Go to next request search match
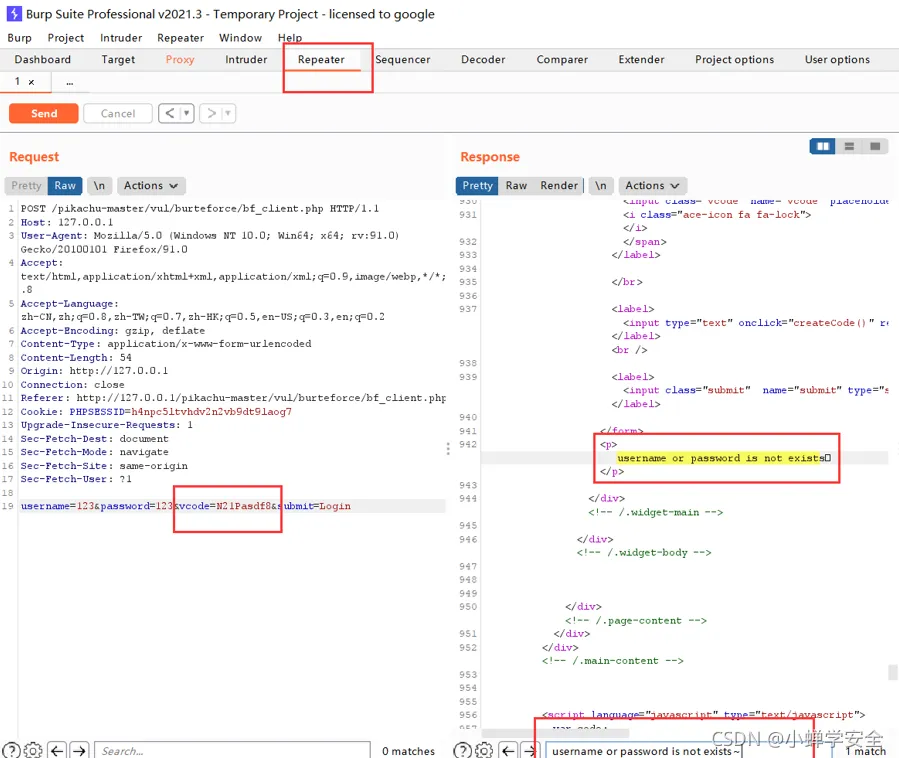 [x=79, y=750]
